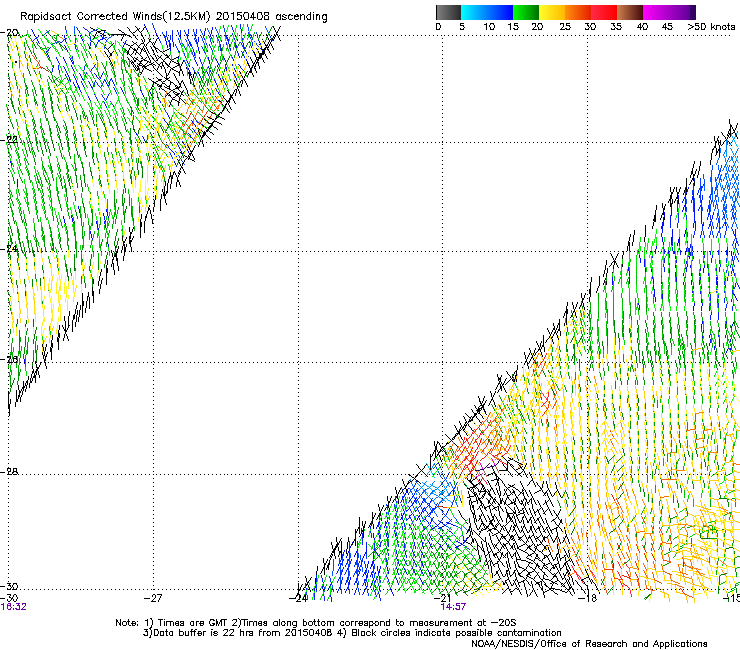Click the dark purple 45-50 knots legend segment

click(682, 12)
